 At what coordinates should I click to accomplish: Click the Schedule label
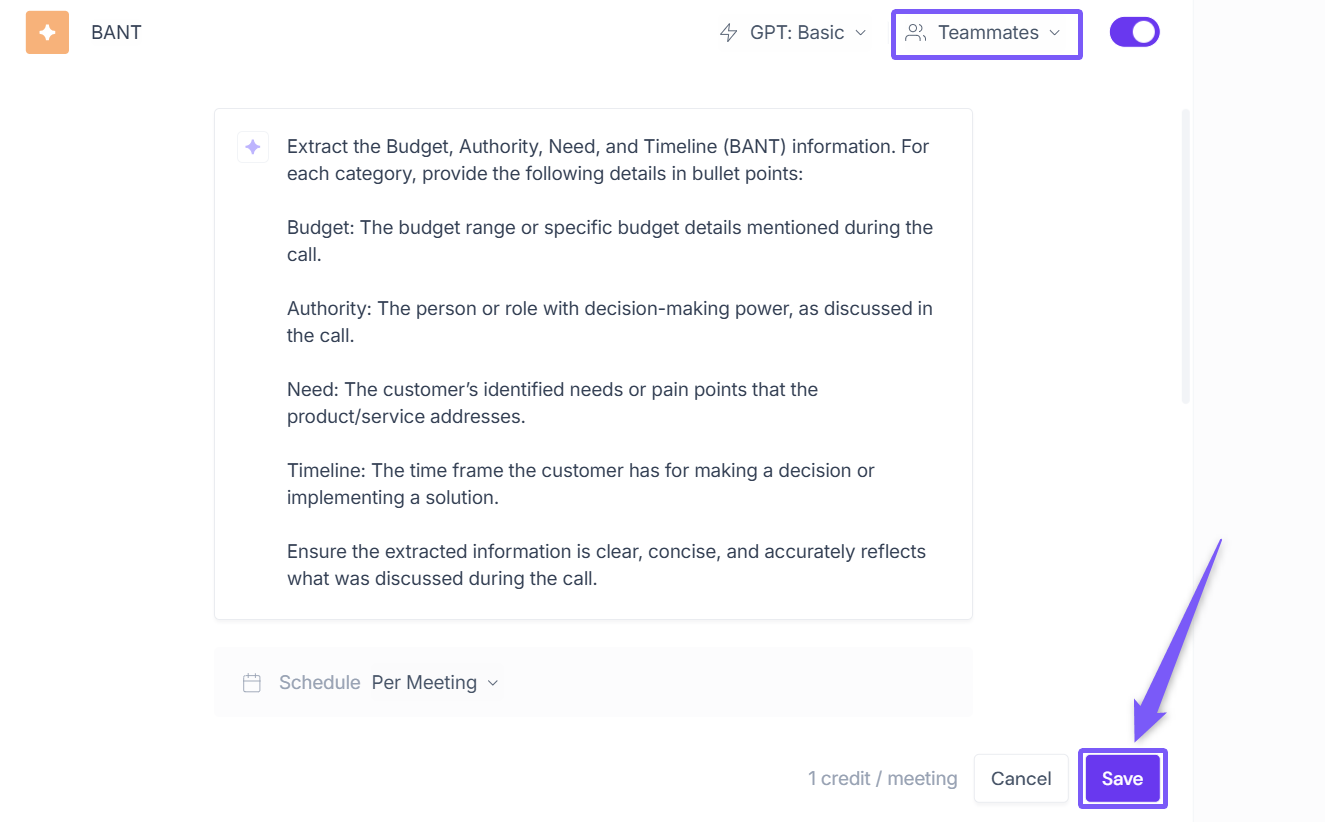(319, 683)
